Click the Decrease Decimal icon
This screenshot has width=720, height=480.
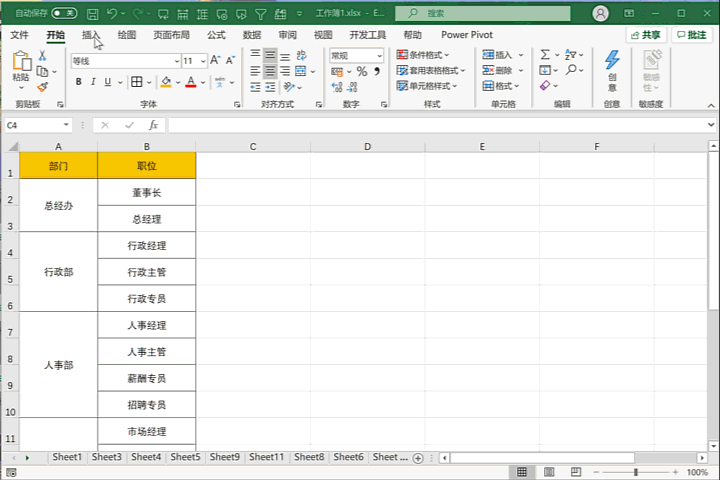pos(353,87)
